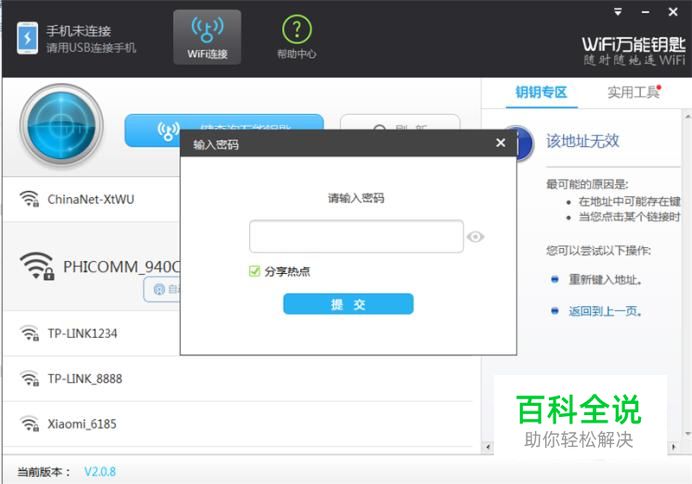Select the PHICOMM_940C network name

coord(122,266)
